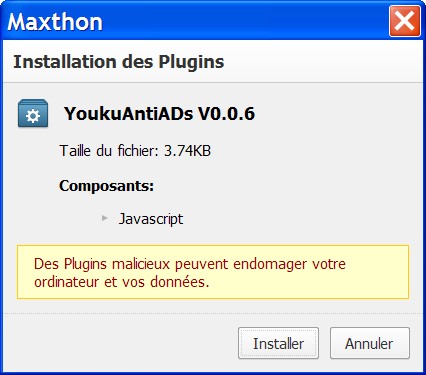Click the Taille du fichier label
The width and height of the screenshot is (426, 375).
coord(109,151)
